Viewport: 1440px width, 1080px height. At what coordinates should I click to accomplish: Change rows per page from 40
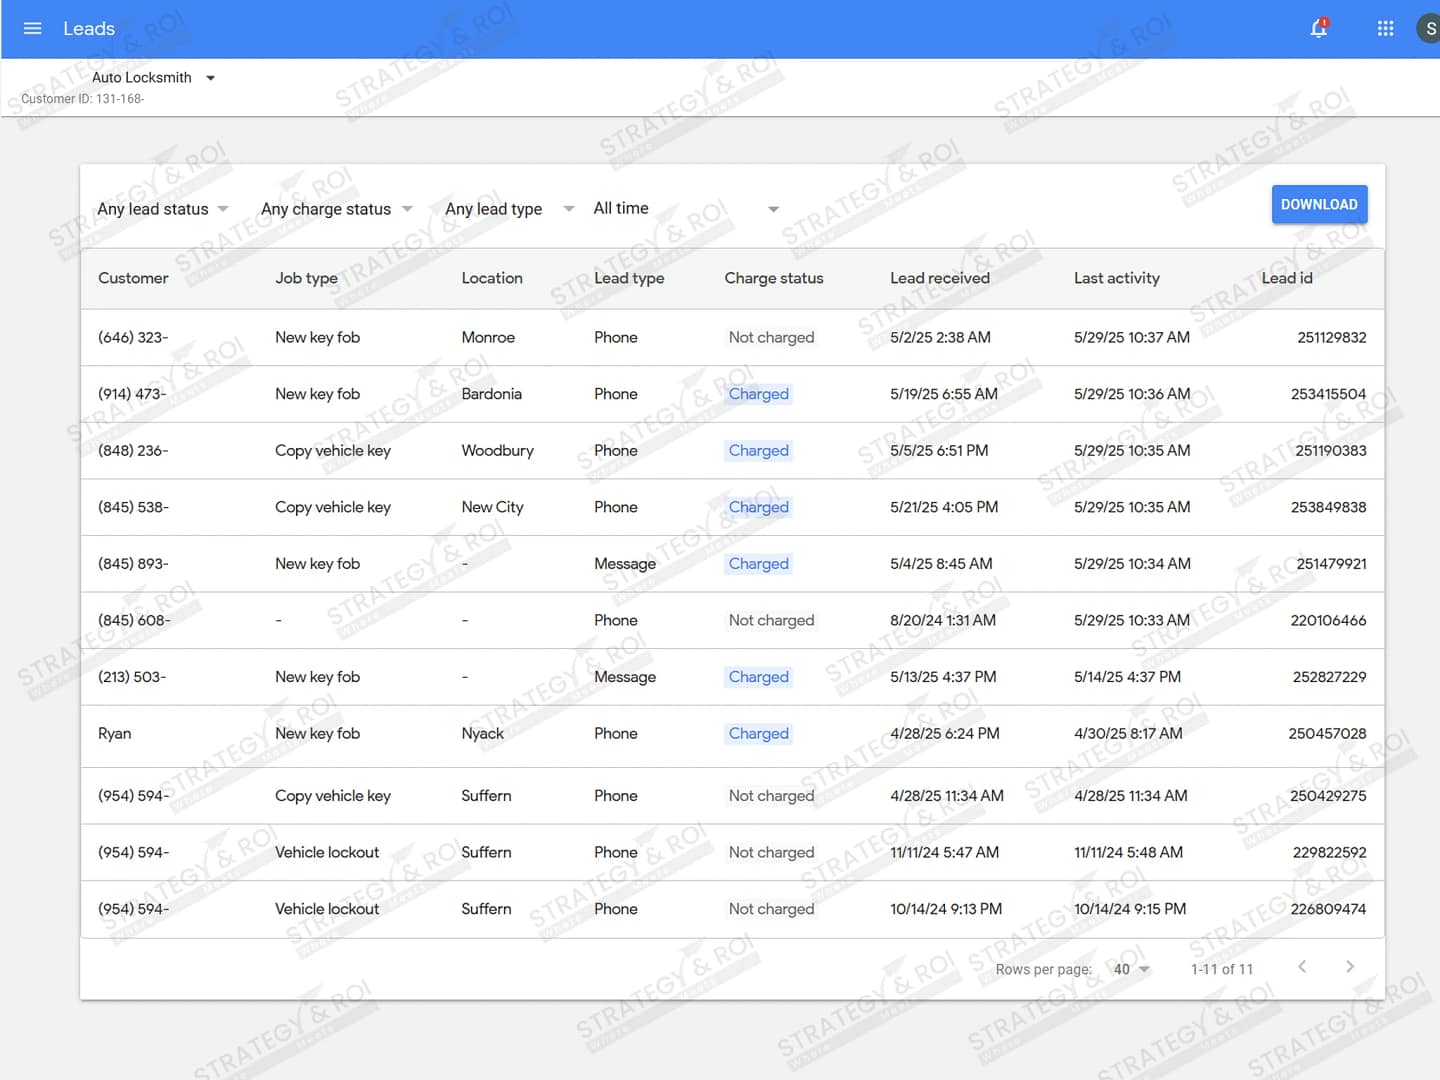pyautogui.click(x=1132, y=969)
